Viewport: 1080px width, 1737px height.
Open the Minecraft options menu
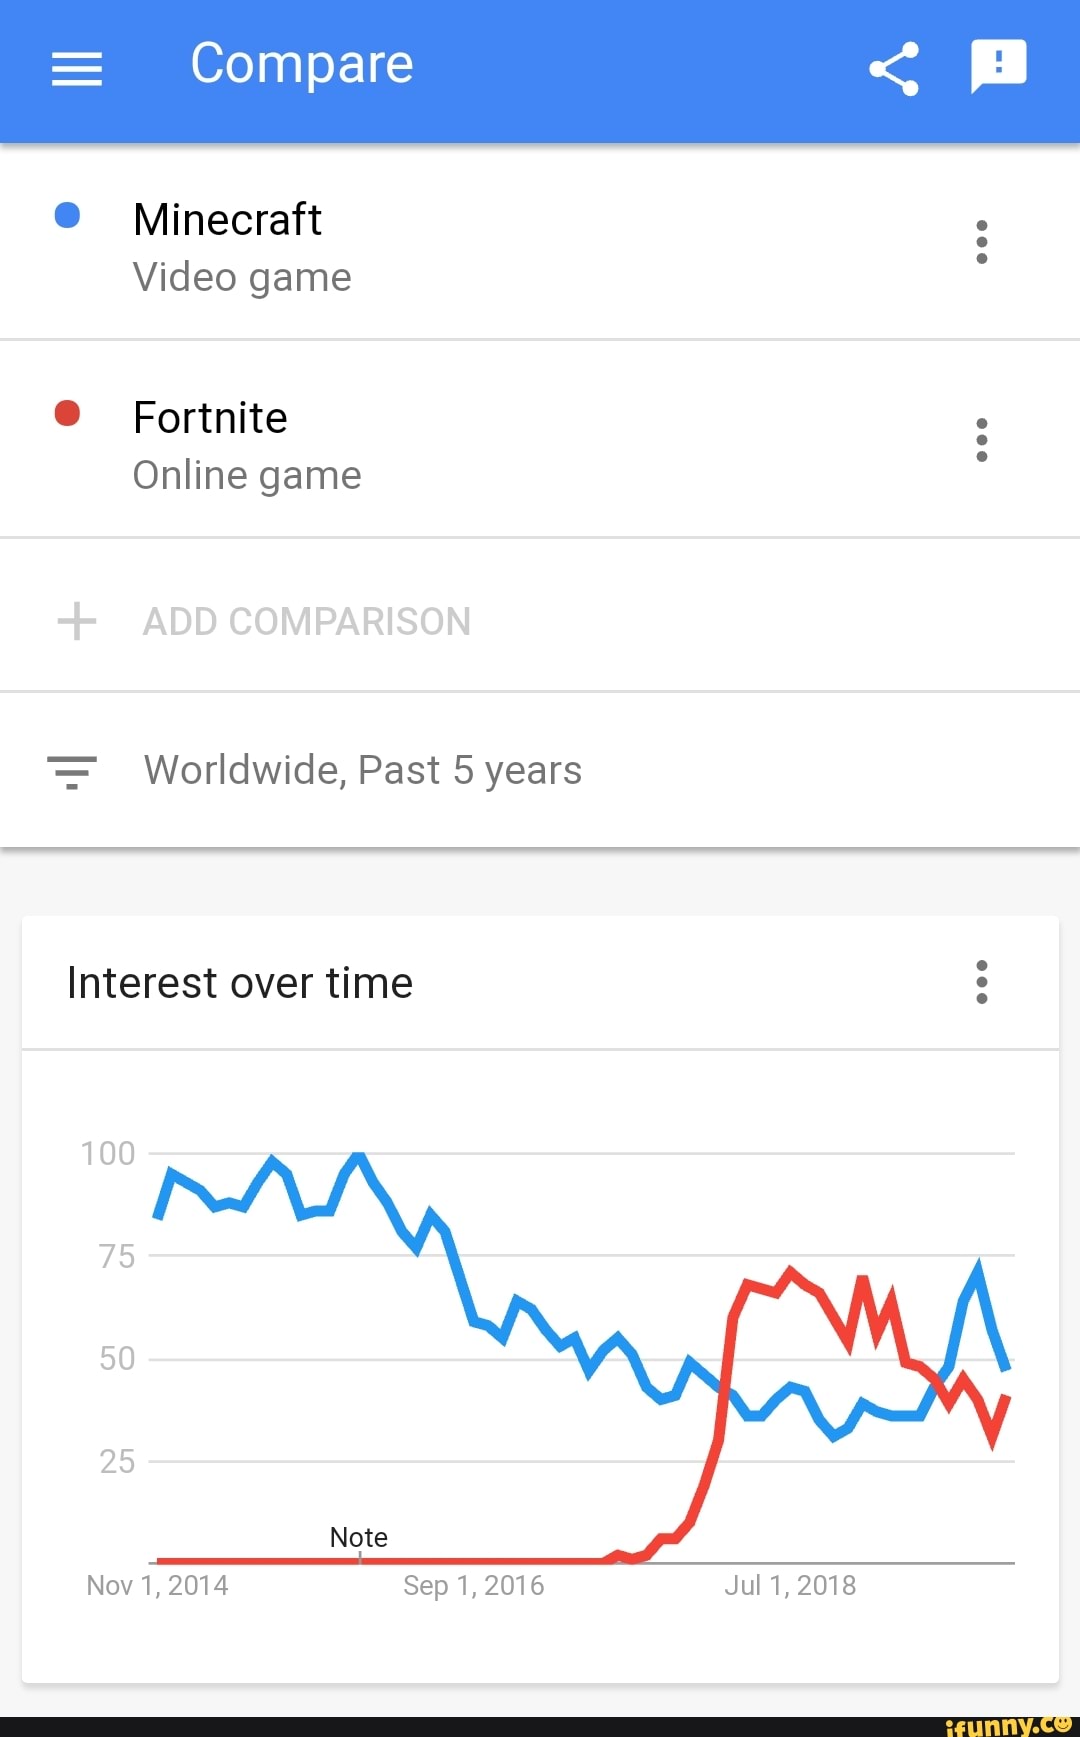click(x=981, y=241)
